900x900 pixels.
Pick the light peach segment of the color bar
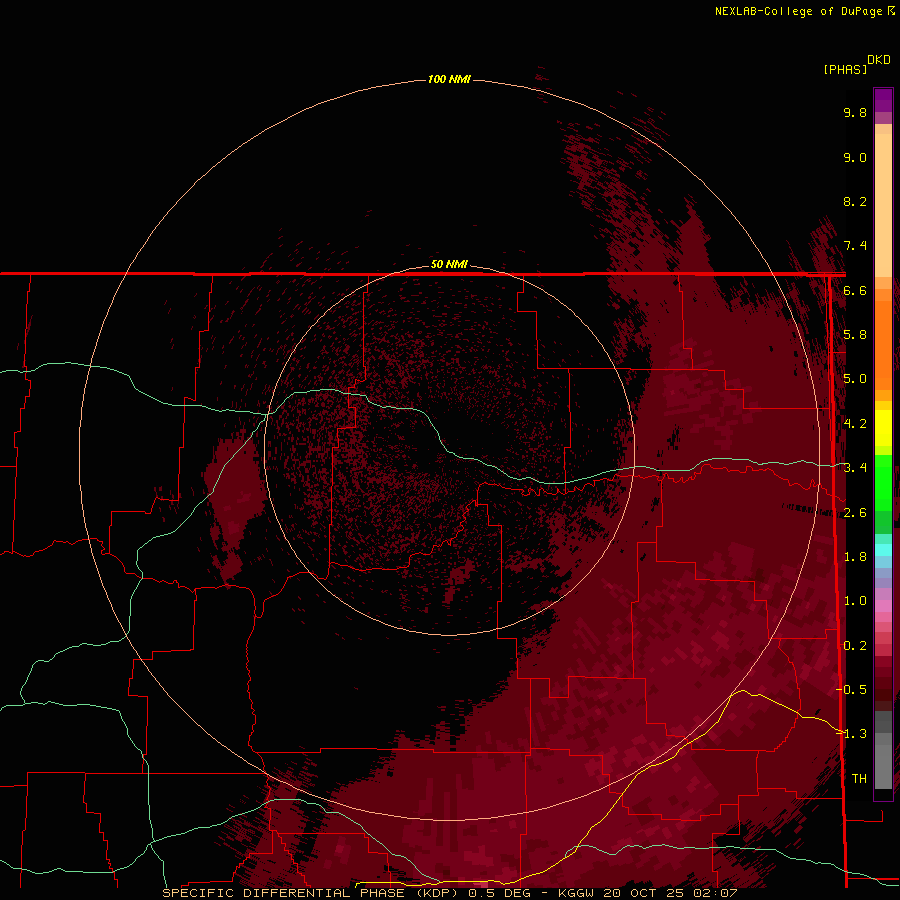[883, 204]
